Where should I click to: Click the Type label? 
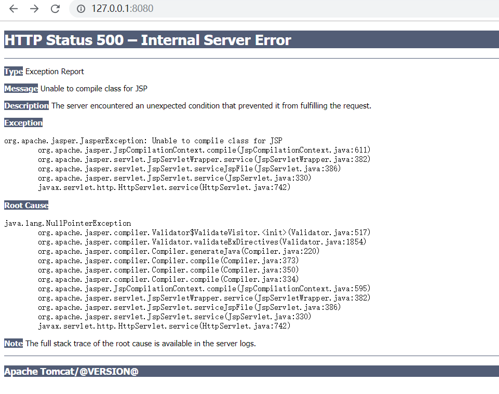[x=13, y=71]
